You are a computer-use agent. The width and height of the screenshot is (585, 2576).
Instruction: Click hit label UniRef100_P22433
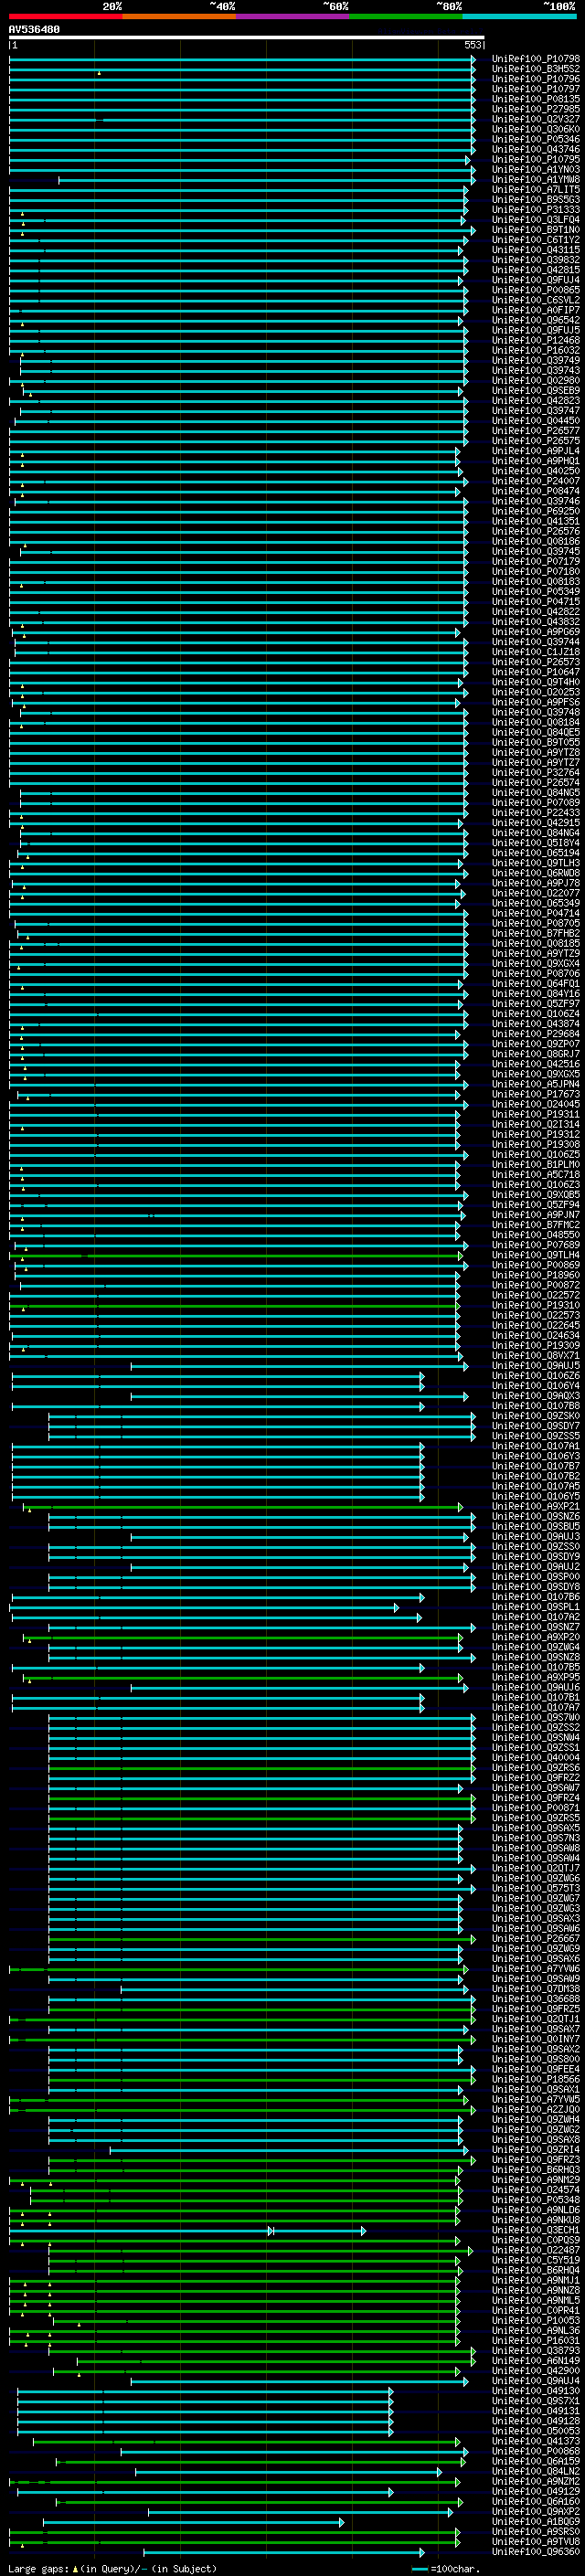point(536,812)
